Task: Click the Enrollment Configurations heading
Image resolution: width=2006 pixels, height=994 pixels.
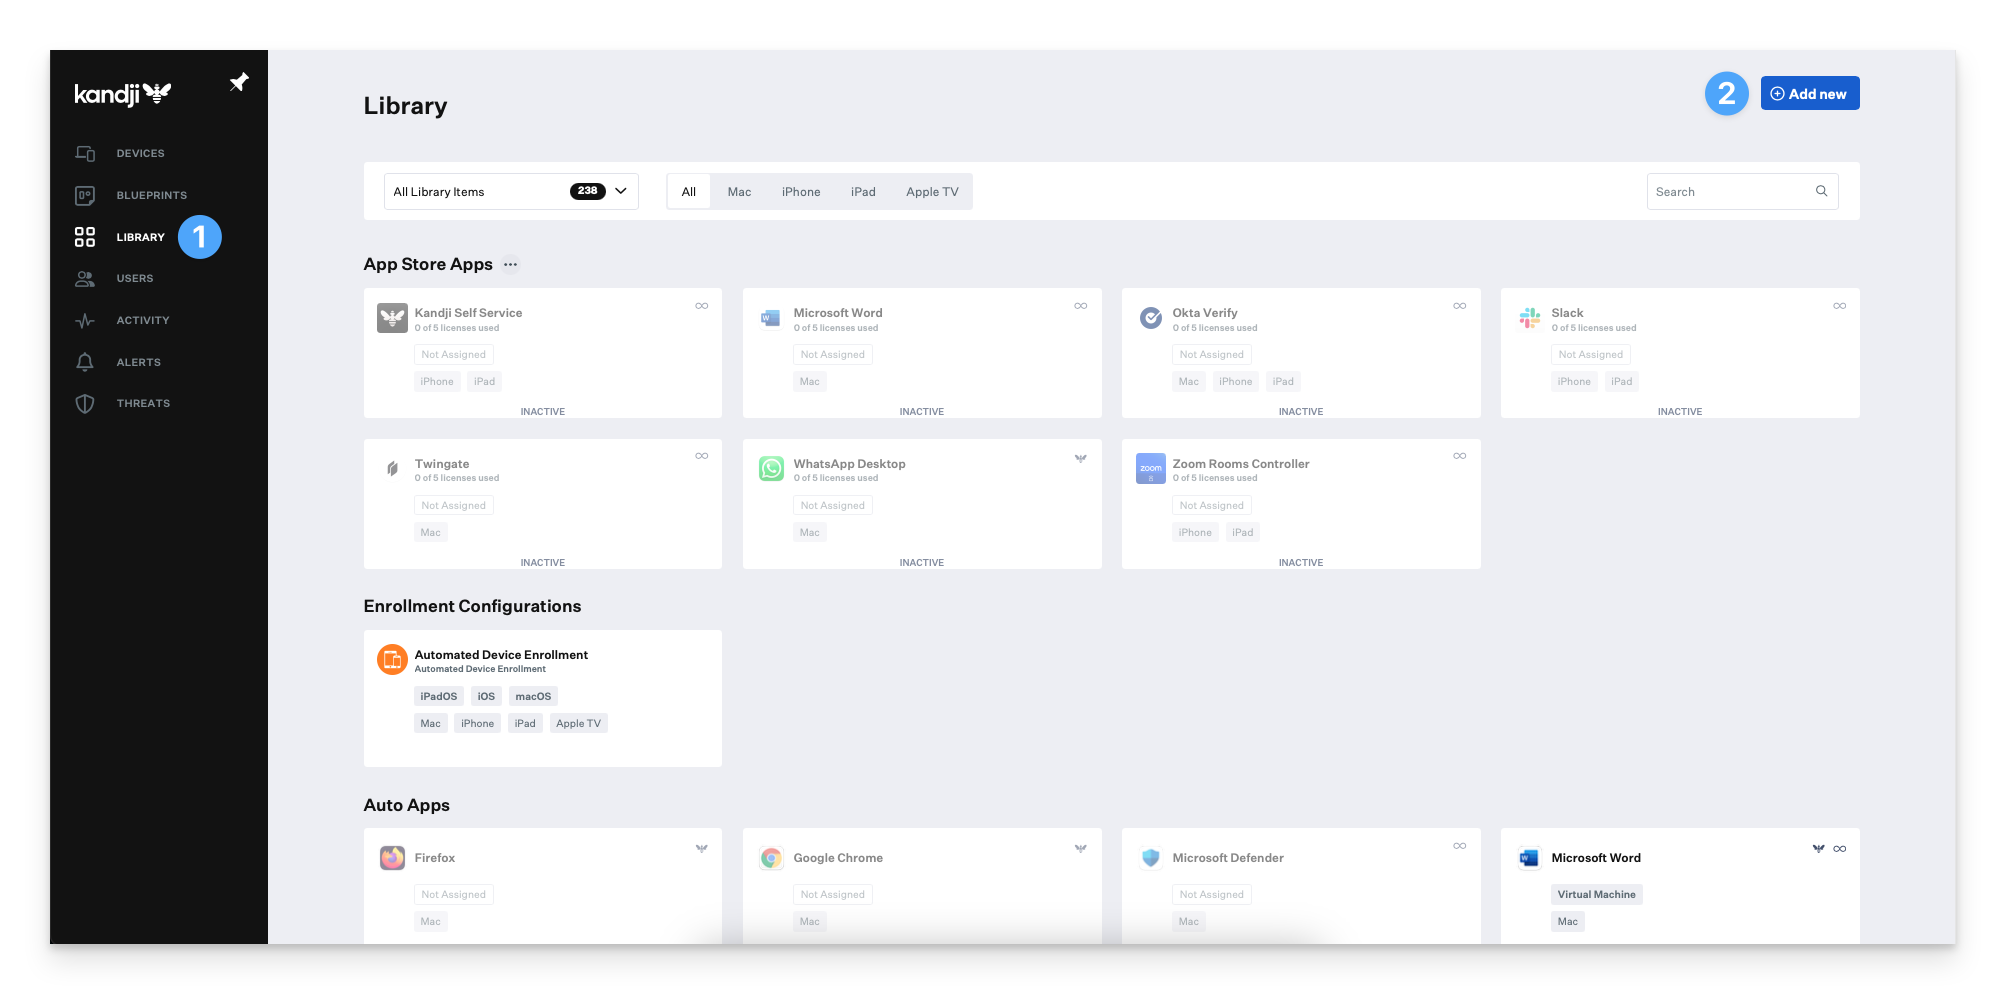Action: pos(472,606)
